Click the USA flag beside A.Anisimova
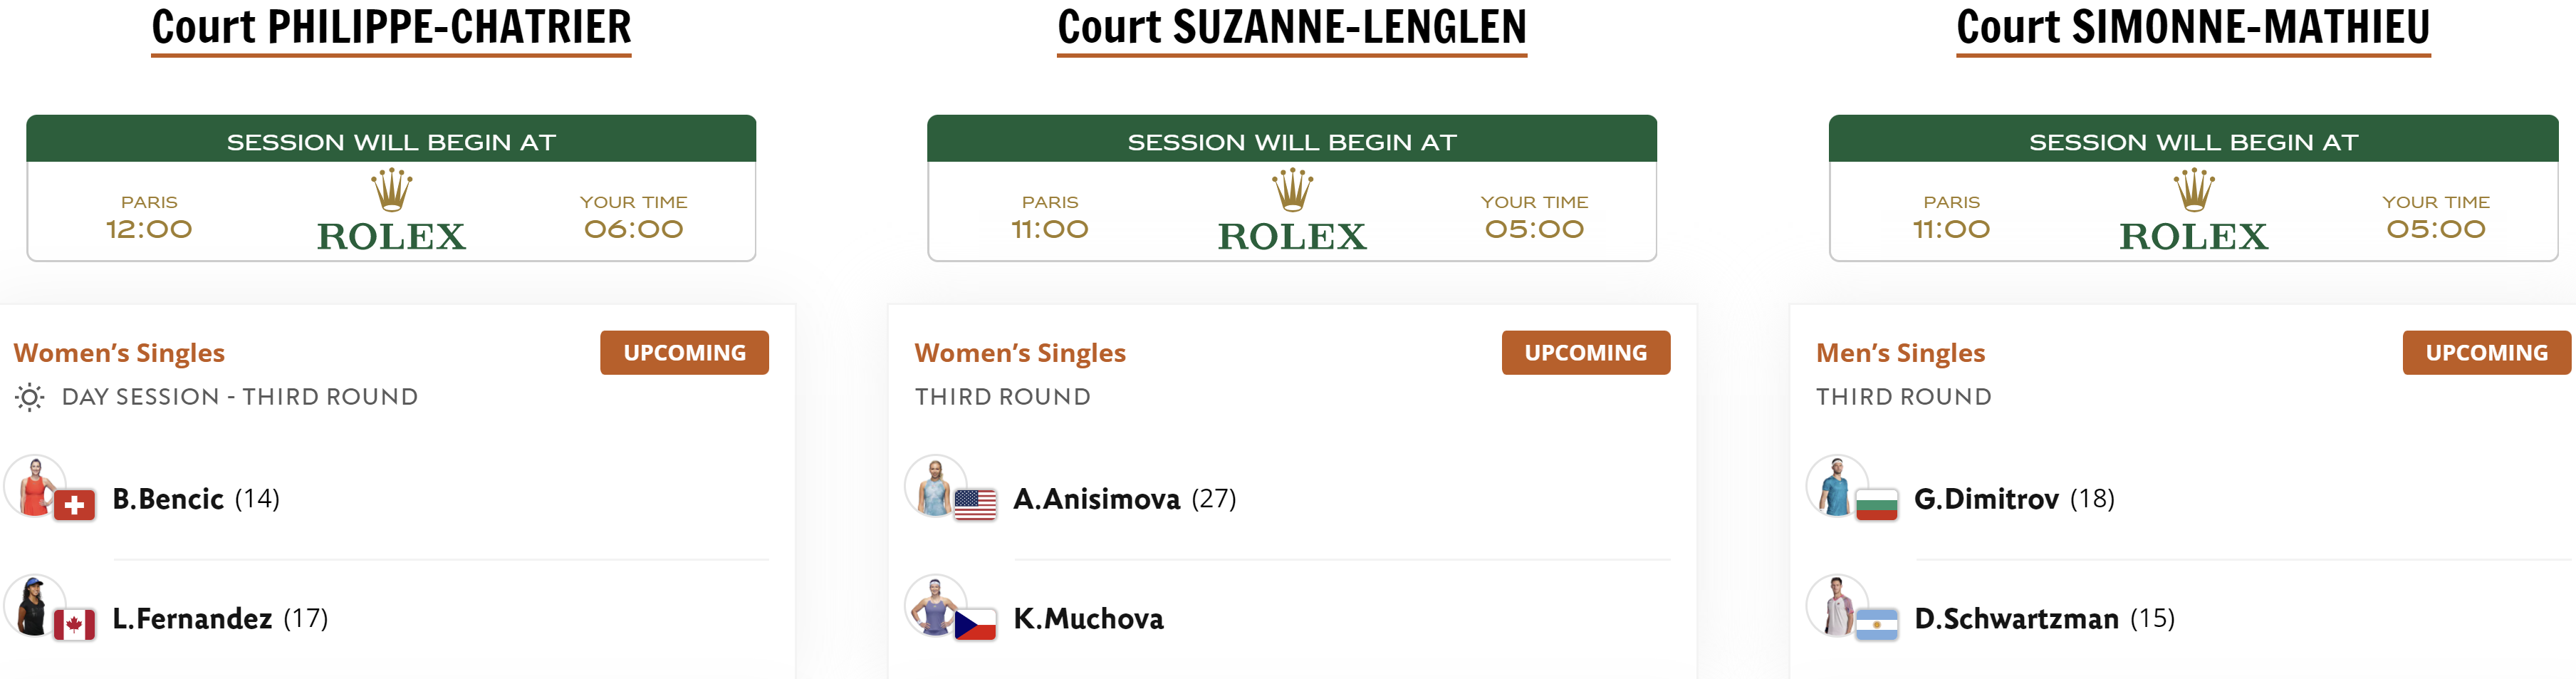This screenshot has height=679, width=2576. pos(975,506)
